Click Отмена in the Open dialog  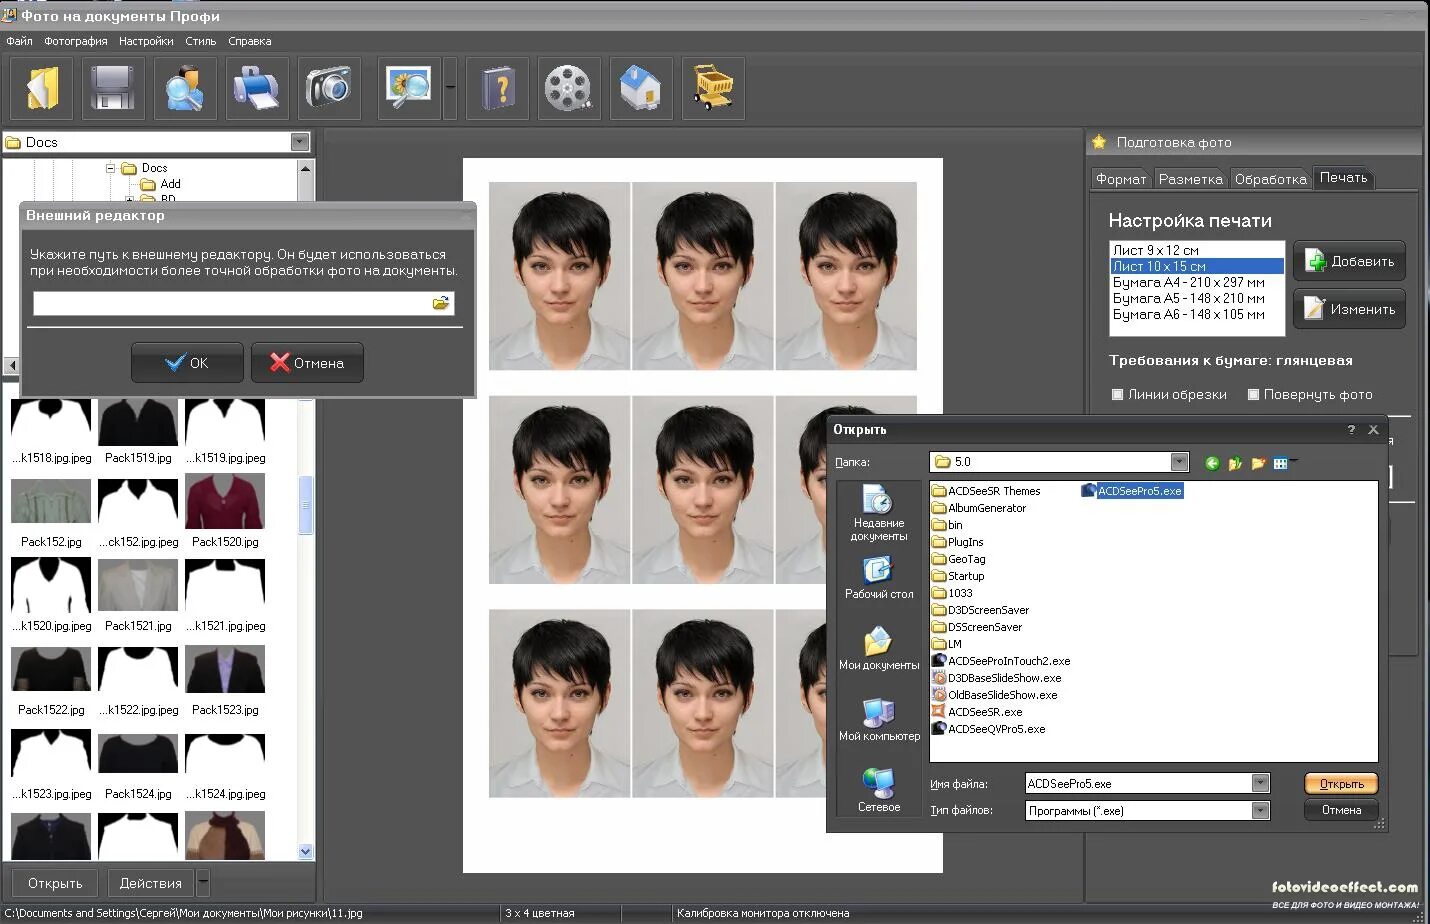(1341, 810)
